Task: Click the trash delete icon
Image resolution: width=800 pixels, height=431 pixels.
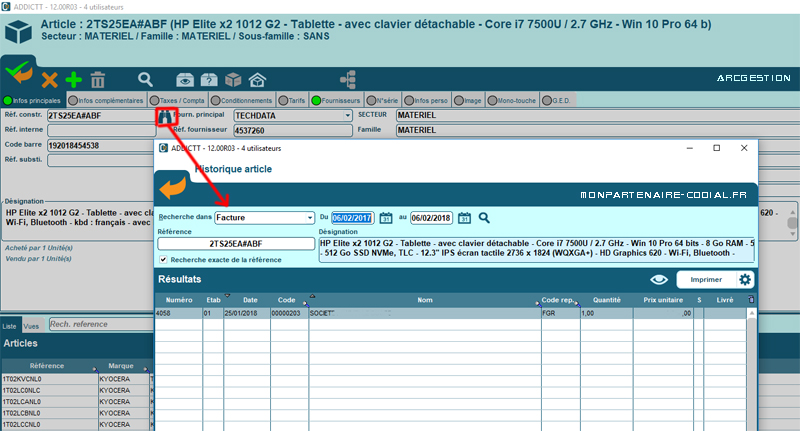Action: pos(98,79)
